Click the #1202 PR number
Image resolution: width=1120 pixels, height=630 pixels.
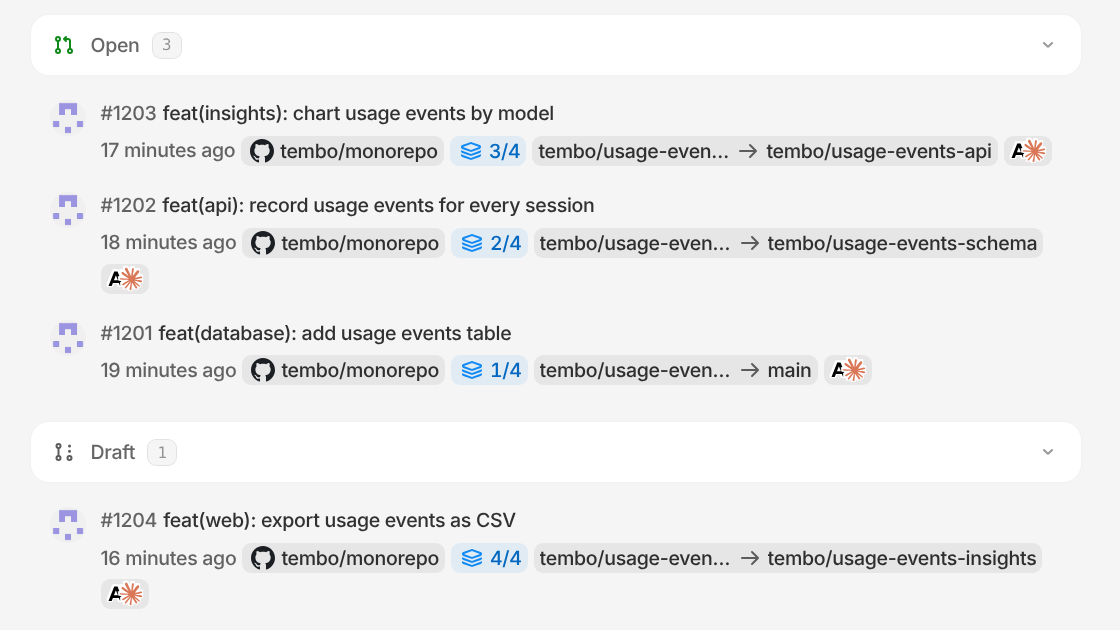(x=128, y=205)
